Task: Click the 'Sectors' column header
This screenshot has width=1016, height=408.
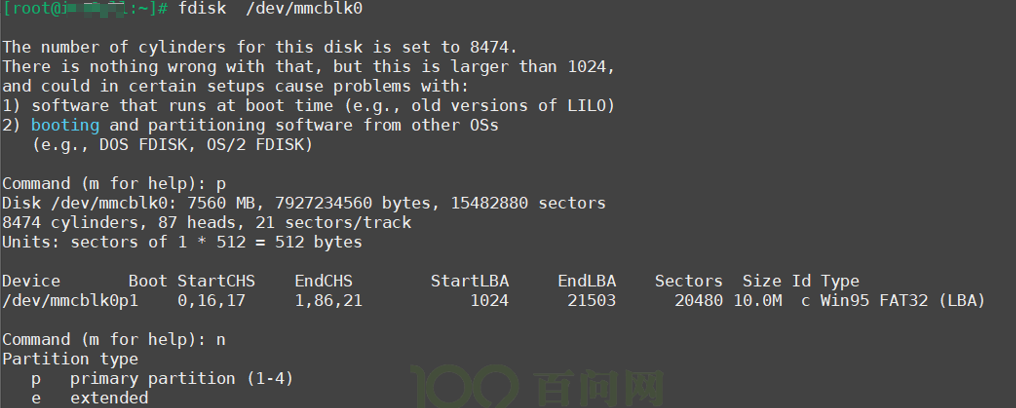Action: point(689,281)
